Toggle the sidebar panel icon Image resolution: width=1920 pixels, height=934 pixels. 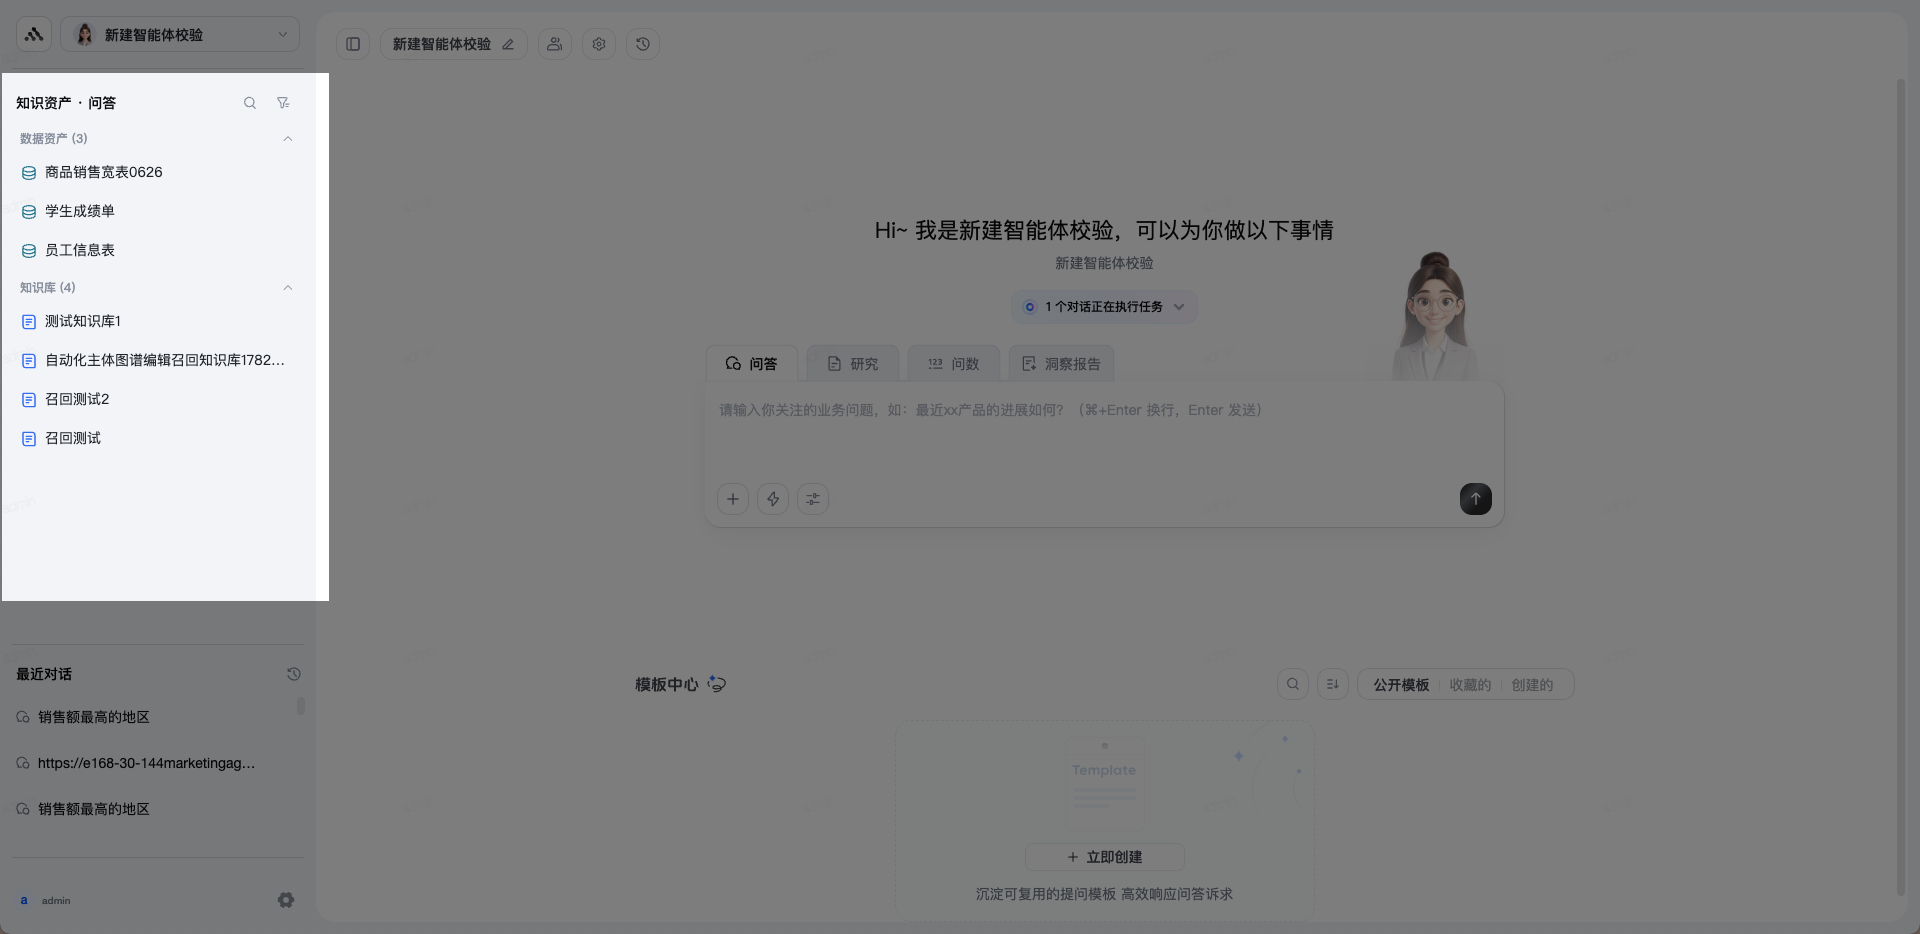click(x=353, y=44)
